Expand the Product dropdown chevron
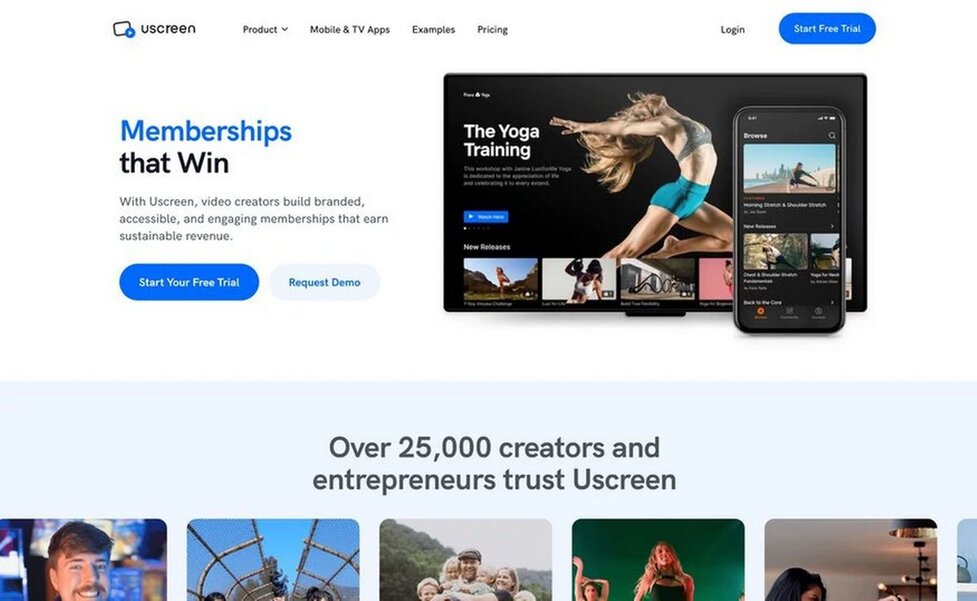Viewport: 977px width, 601px height. click(285, 29)
